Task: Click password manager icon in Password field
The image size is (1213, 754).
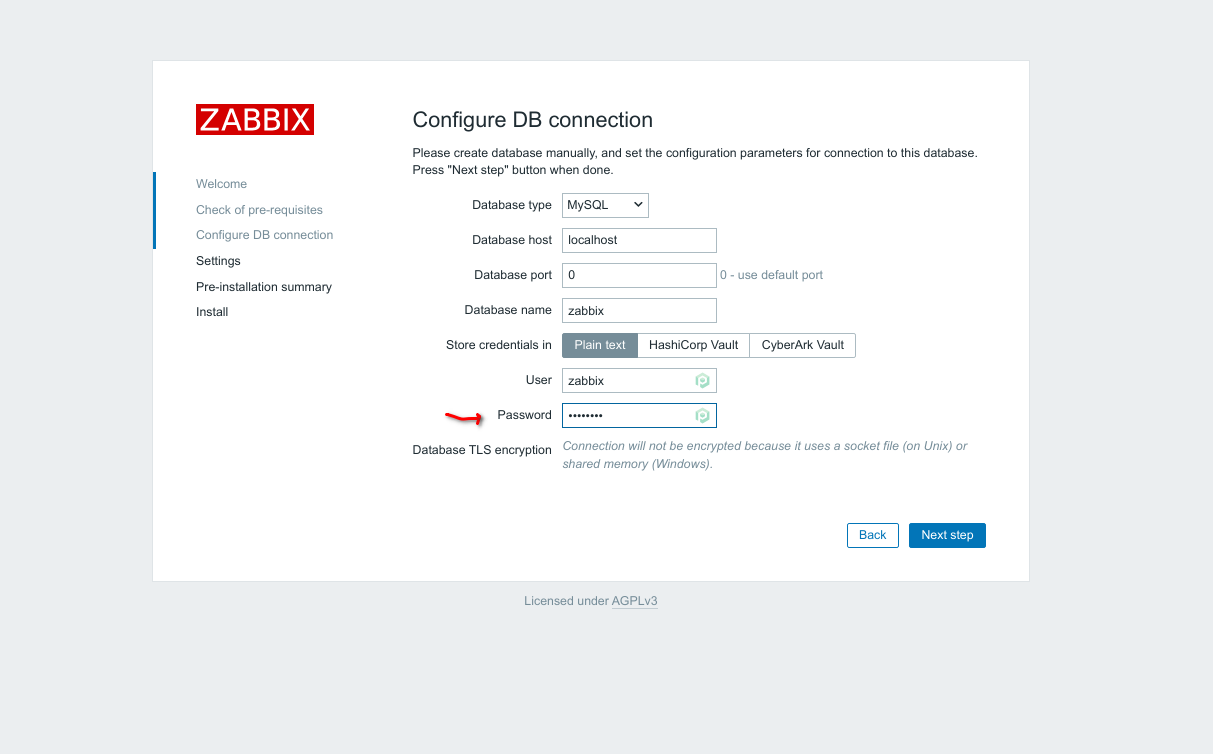Action: 702,416
